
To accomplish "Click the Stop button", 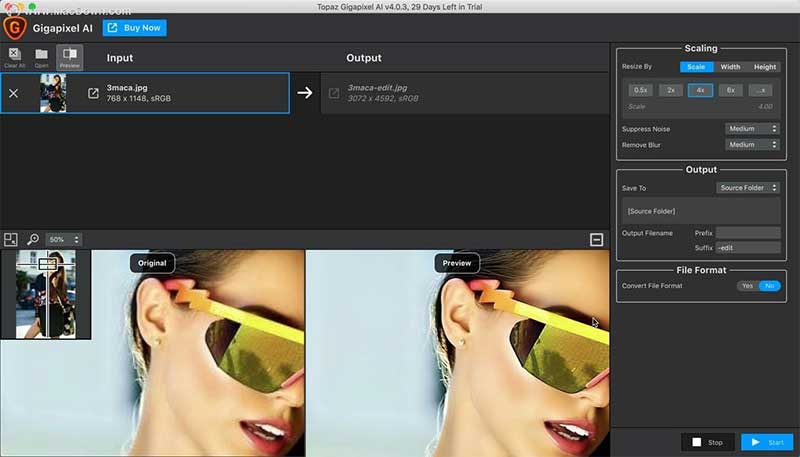I will (708, 442).
